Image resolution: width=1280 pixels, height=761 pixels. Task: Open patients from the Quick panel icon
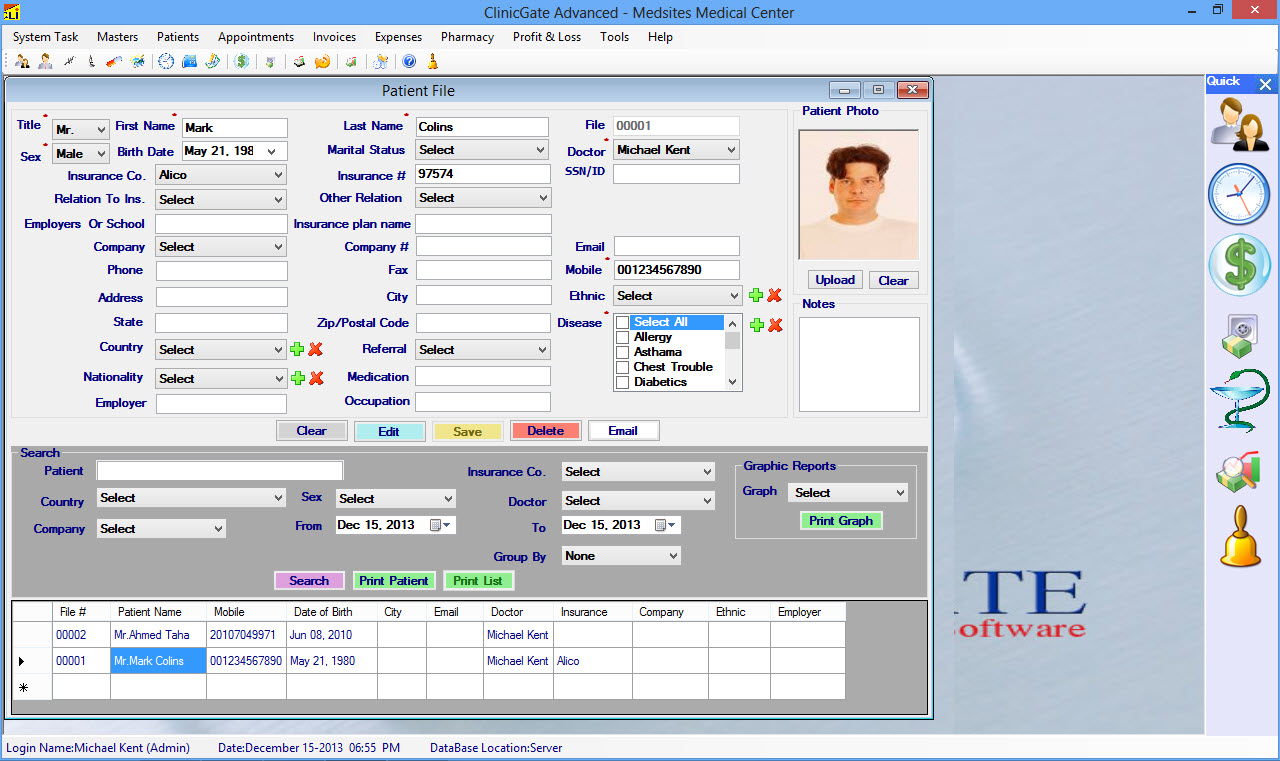click(x=1239, y=124)
